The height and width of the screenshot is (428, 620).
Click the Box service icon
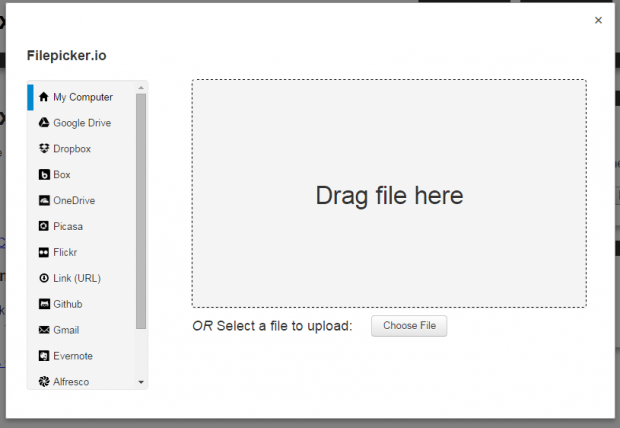coord(44,175)
